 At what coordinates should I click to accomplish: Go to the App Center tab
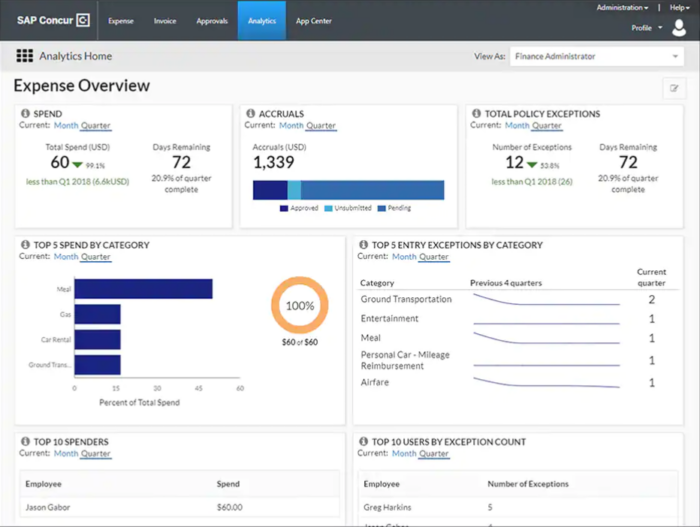[313, 20]
